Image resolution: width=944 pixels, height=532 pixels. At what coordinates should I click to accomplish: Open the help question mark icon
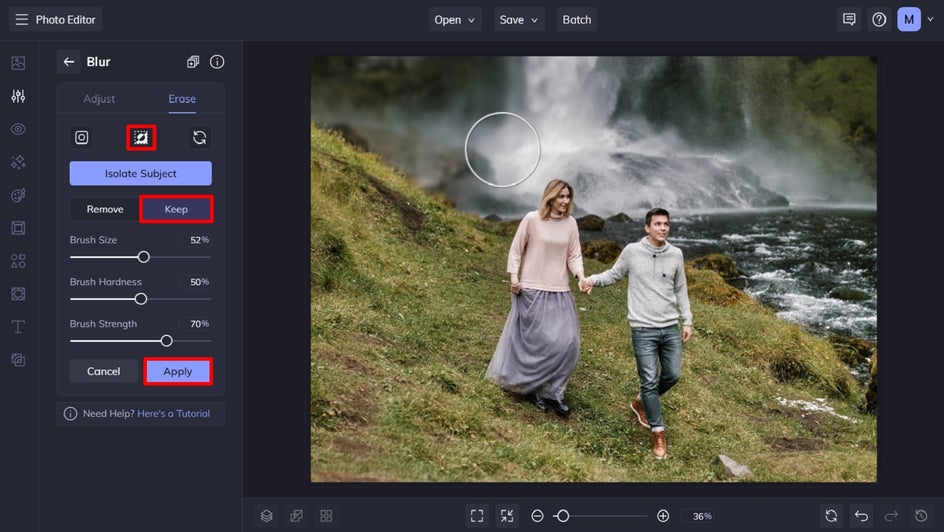coord(879,19)
